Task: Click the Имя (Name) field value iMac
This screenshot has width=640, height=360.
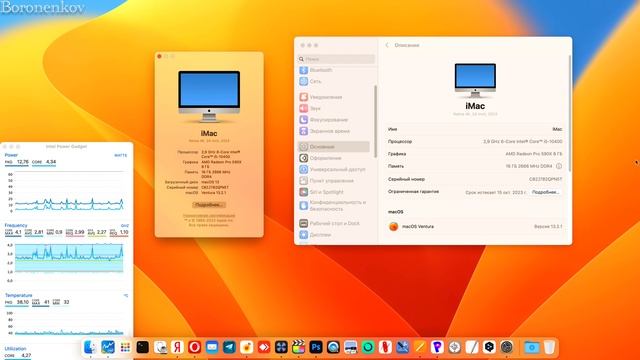Action: 557,129
